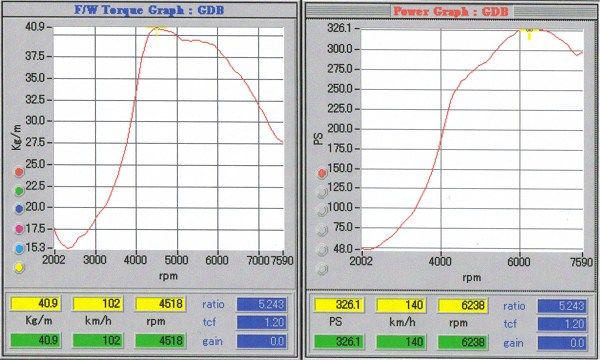Click the blue ratio 5.243 field in power panel
The image size is (600, 360).
pyautogui.click(x=562, y=306)
